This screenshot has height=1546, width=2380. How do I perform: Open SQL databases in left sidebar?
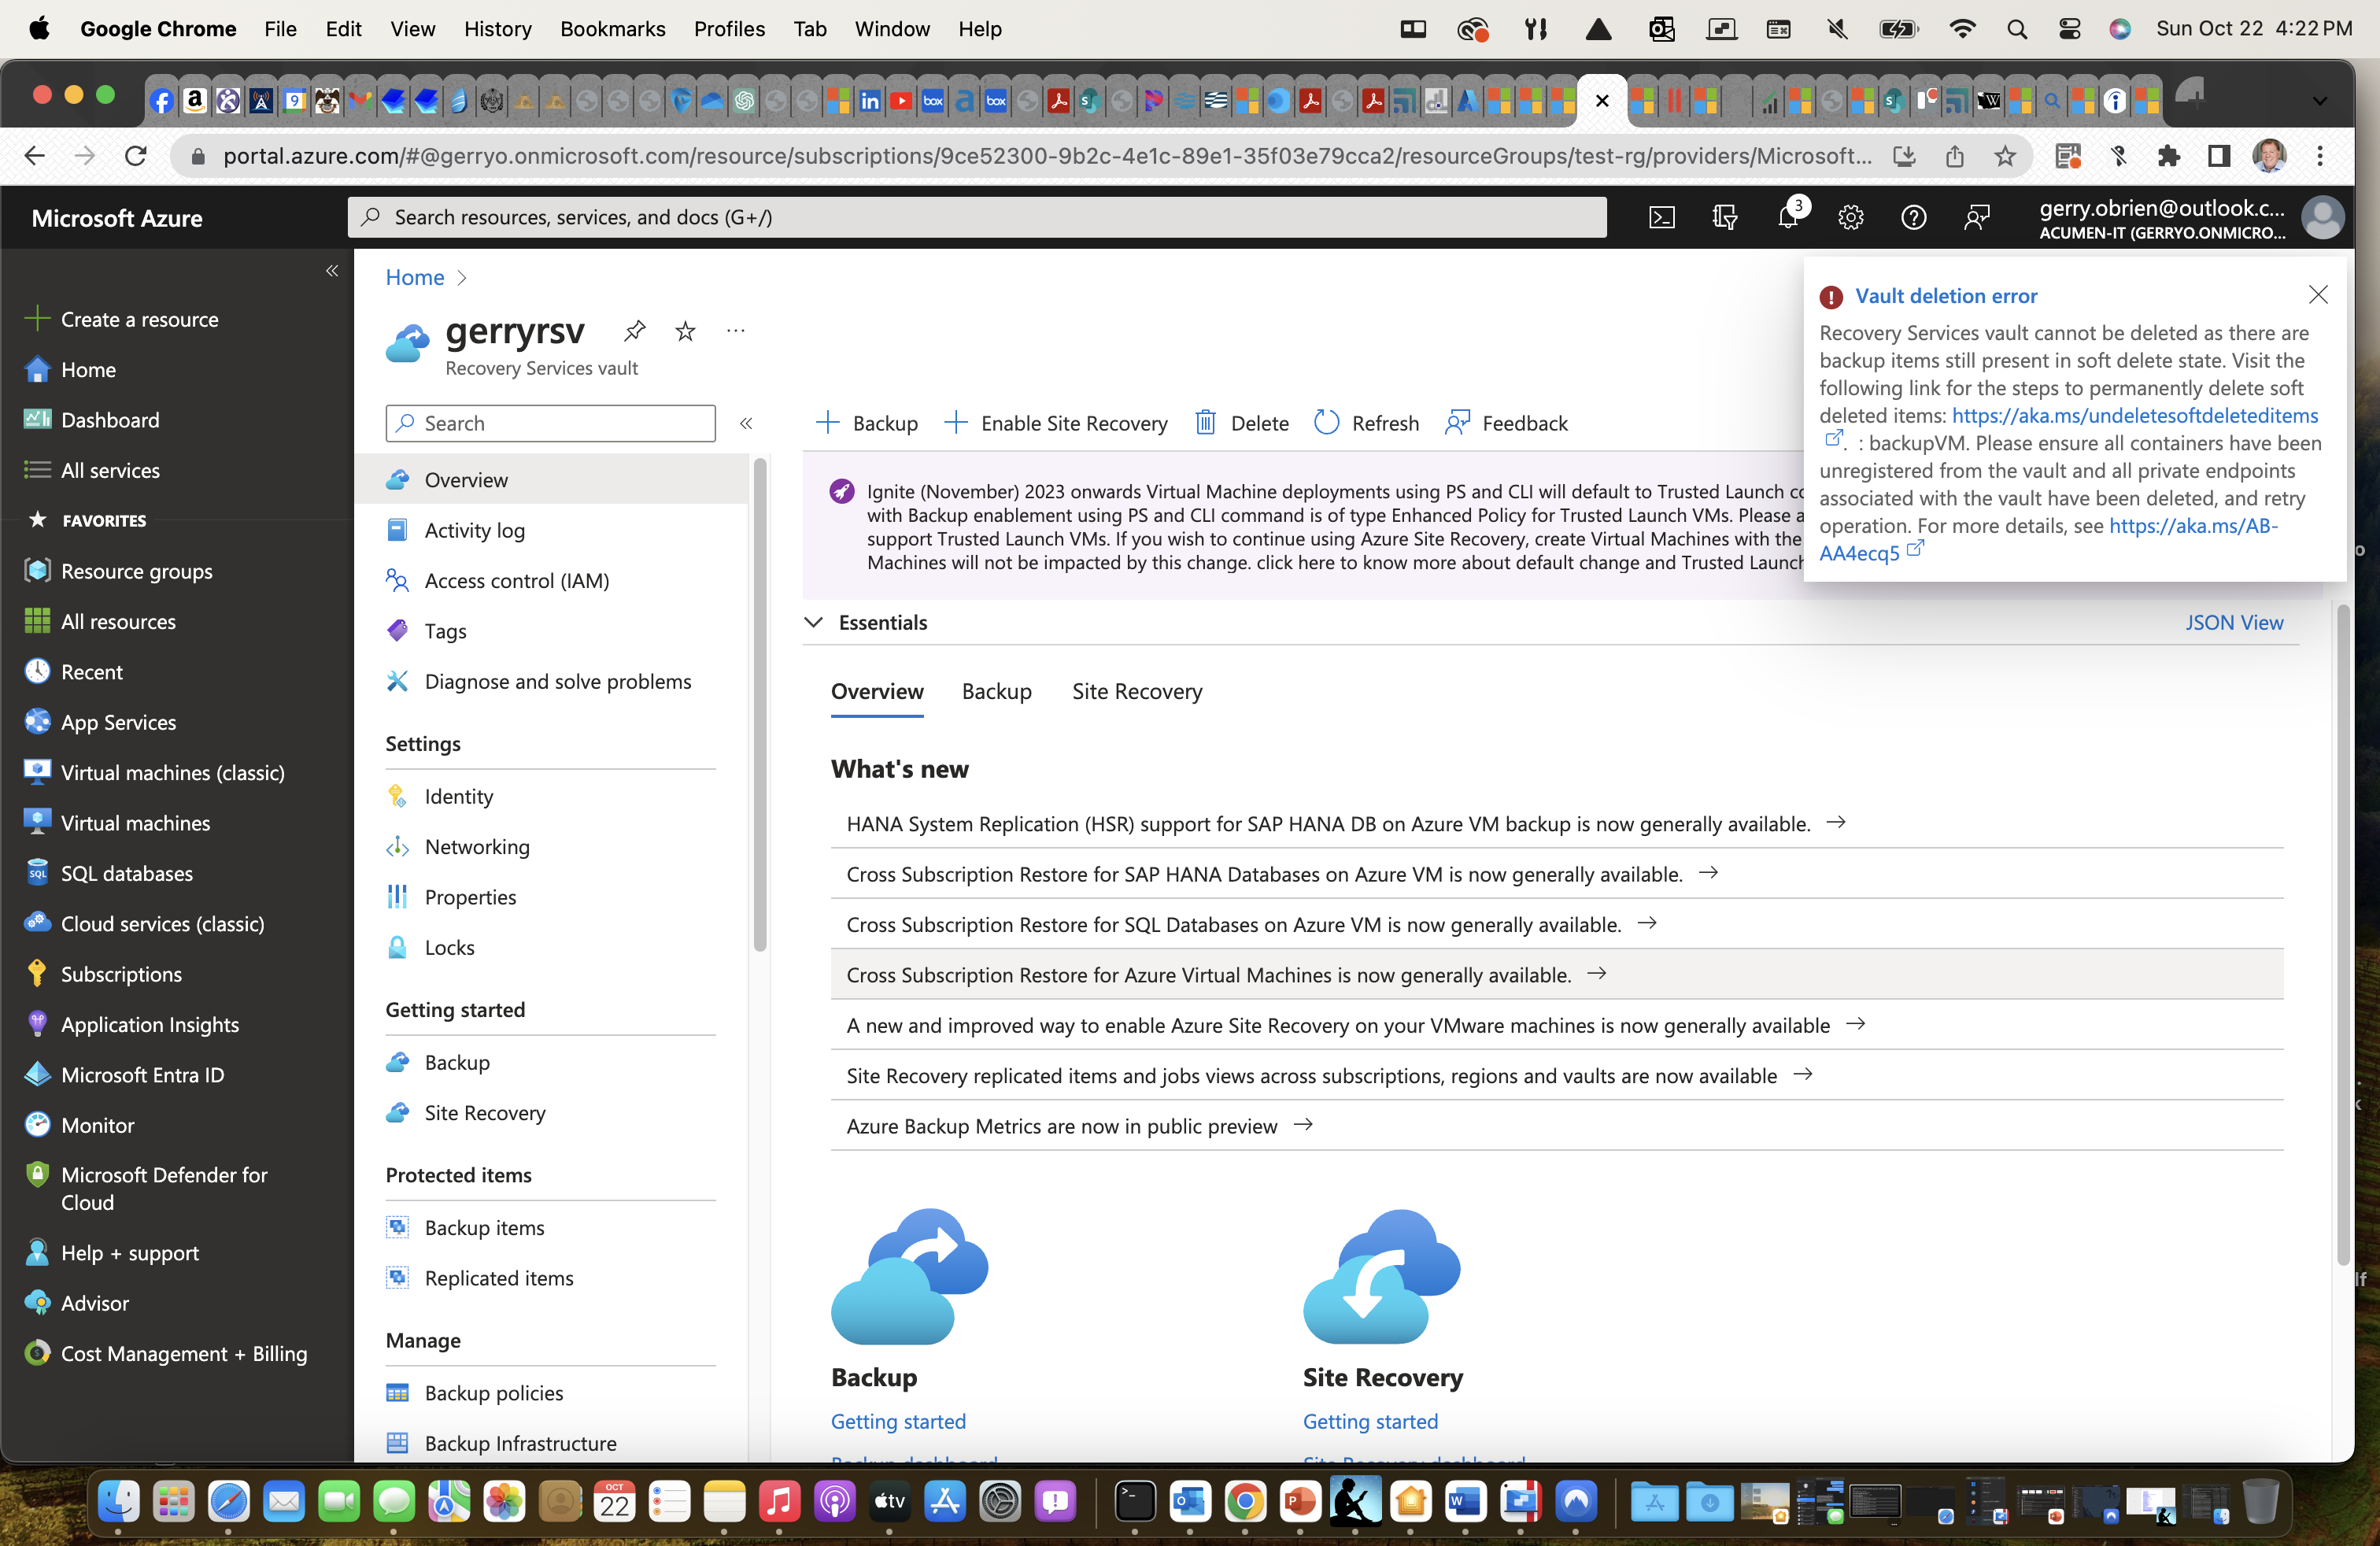tap(127, 873)
